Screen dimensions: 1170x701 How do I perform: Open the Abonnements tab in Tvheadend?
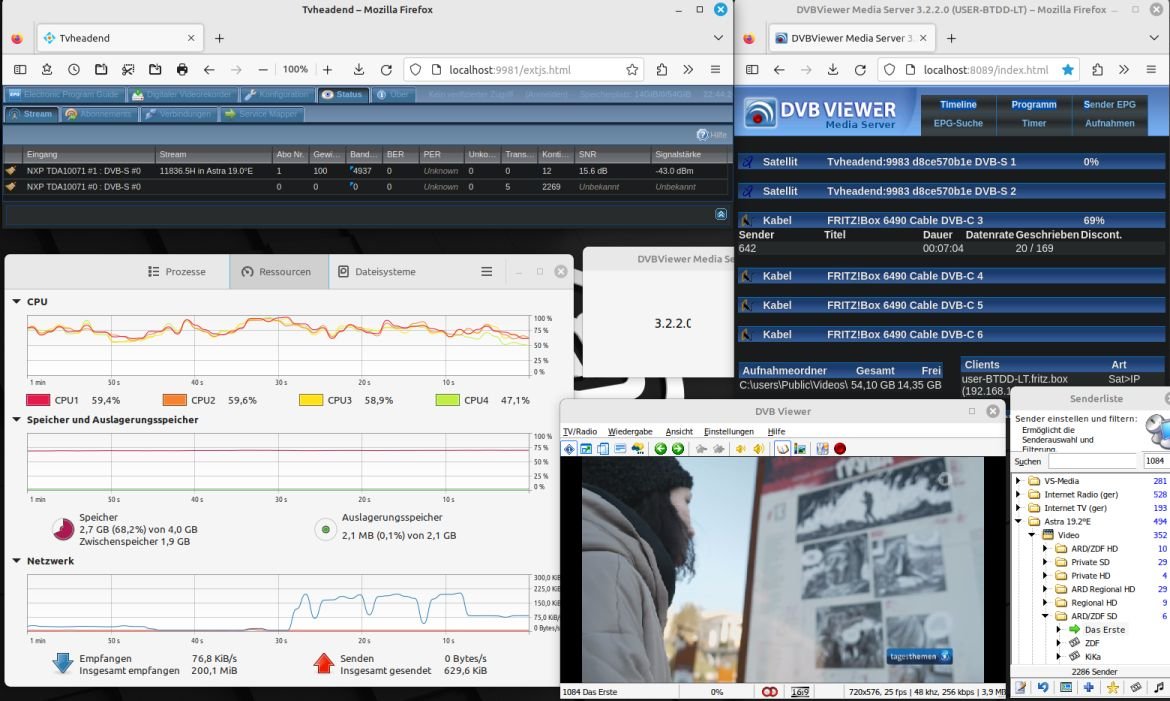(x=98, y=114)
